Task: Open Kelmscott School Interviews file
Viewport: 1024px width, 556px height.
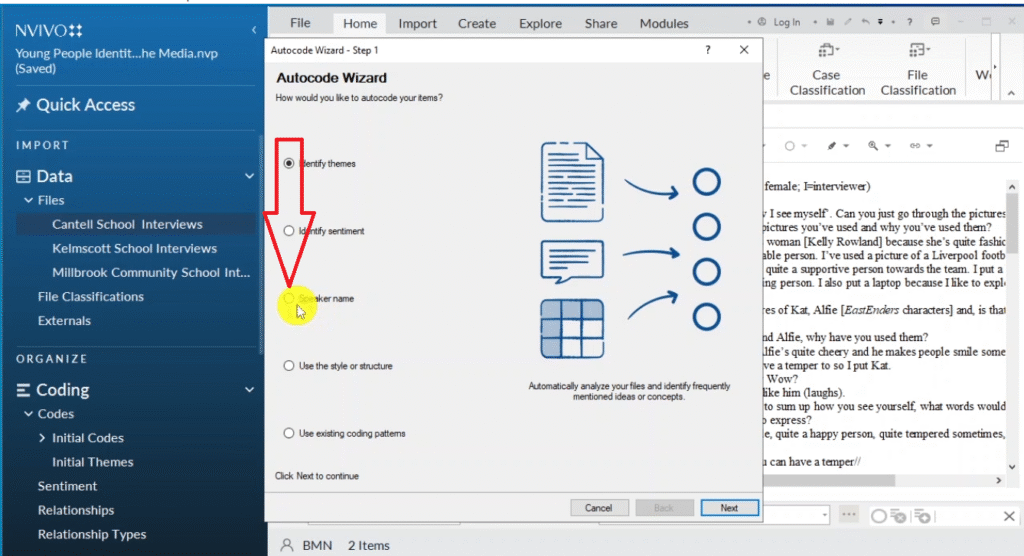Action: click(134, 248)
